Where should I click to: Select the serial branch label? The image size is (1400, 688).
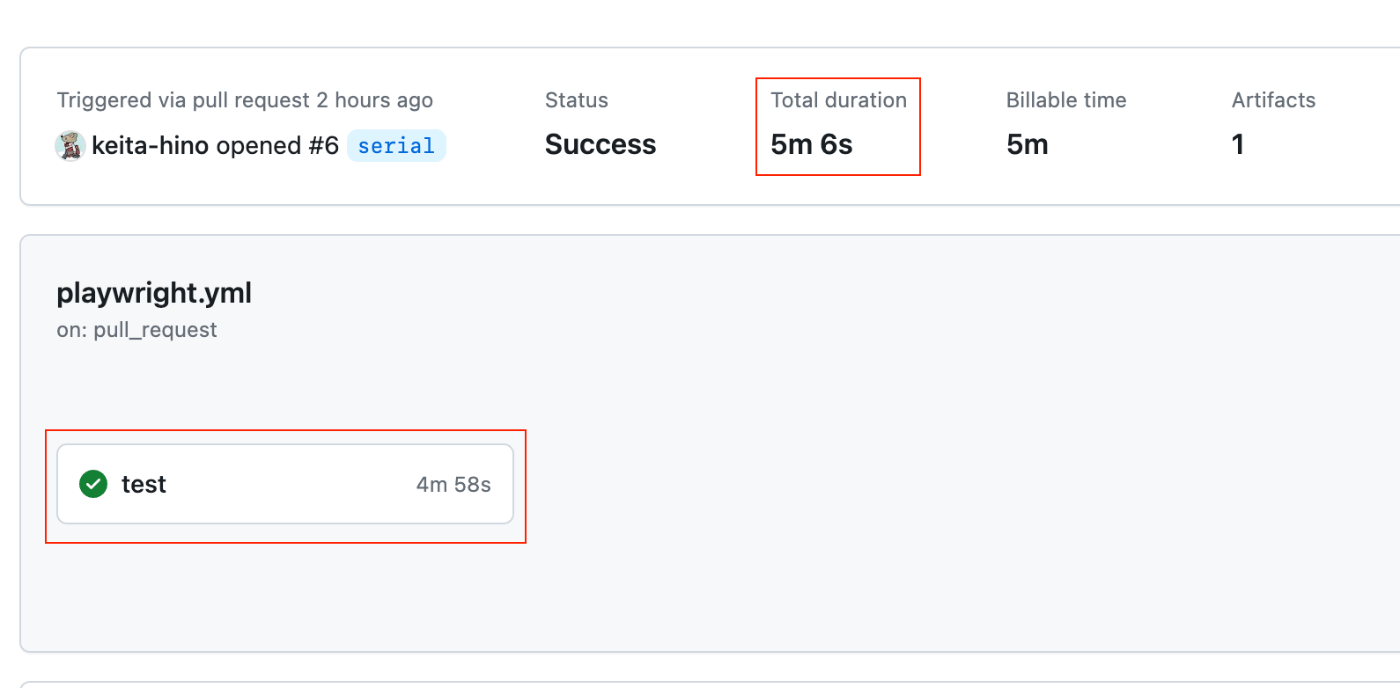point(396,146)
